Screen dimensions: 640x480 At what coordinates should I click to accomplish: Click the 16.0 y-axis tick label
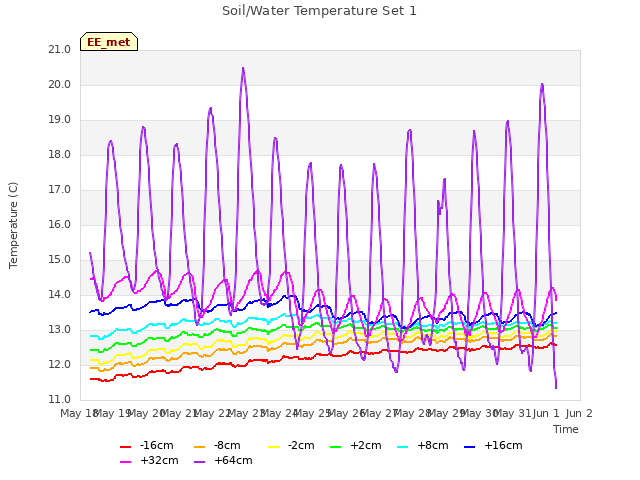click(x=60, y=224)
